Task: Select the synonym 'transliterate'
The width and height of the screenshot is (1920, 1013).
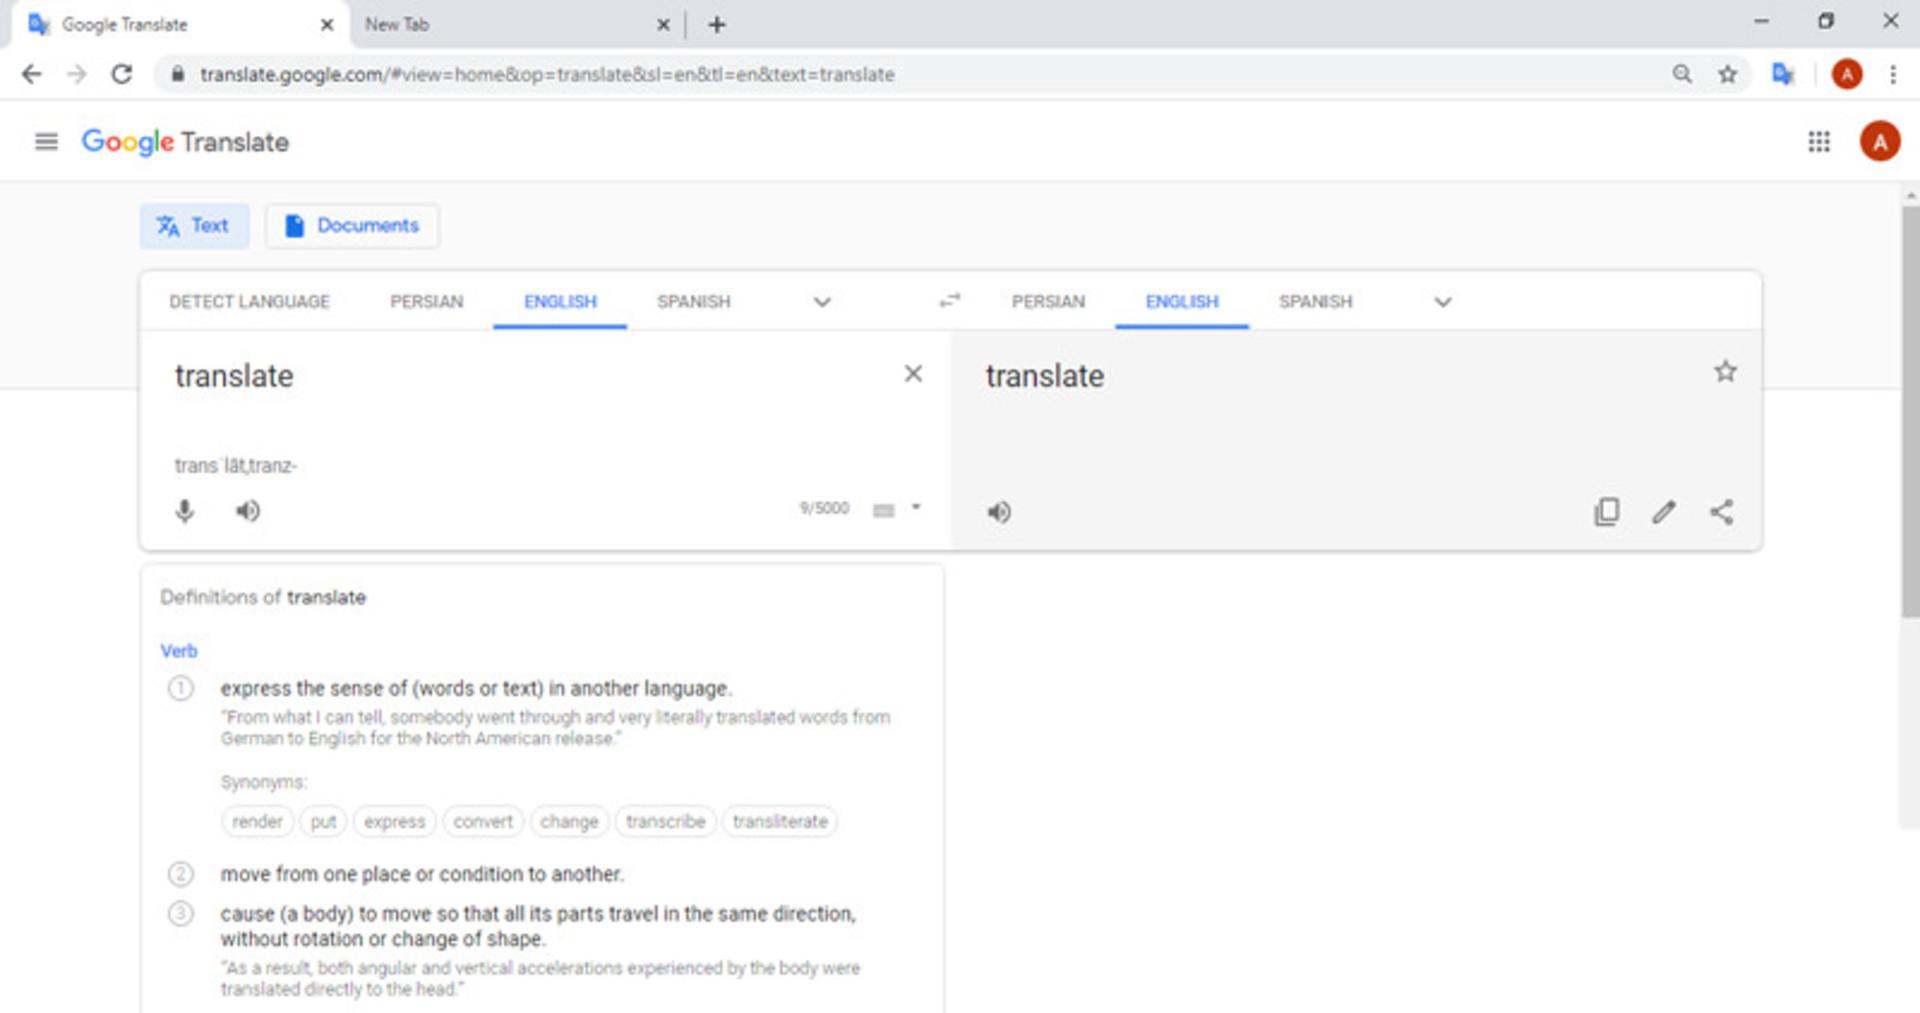Action: click(x=780, y=822)
